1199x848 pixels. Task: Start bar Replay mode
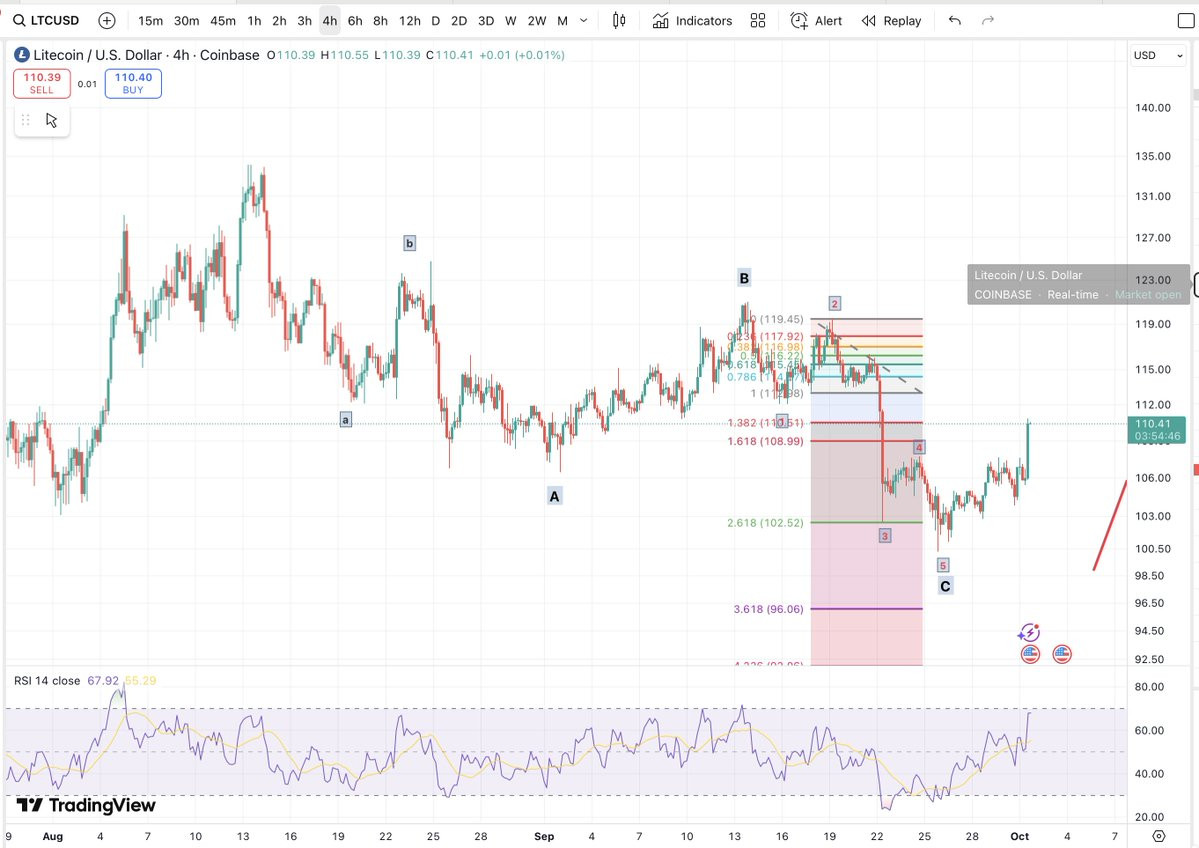pyautogui.click(x=891, y=21)
